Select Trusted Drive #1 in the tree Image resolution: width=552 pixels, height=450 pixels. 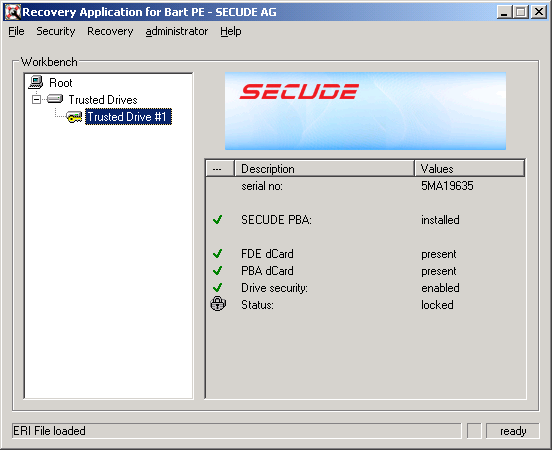[128, 117]
